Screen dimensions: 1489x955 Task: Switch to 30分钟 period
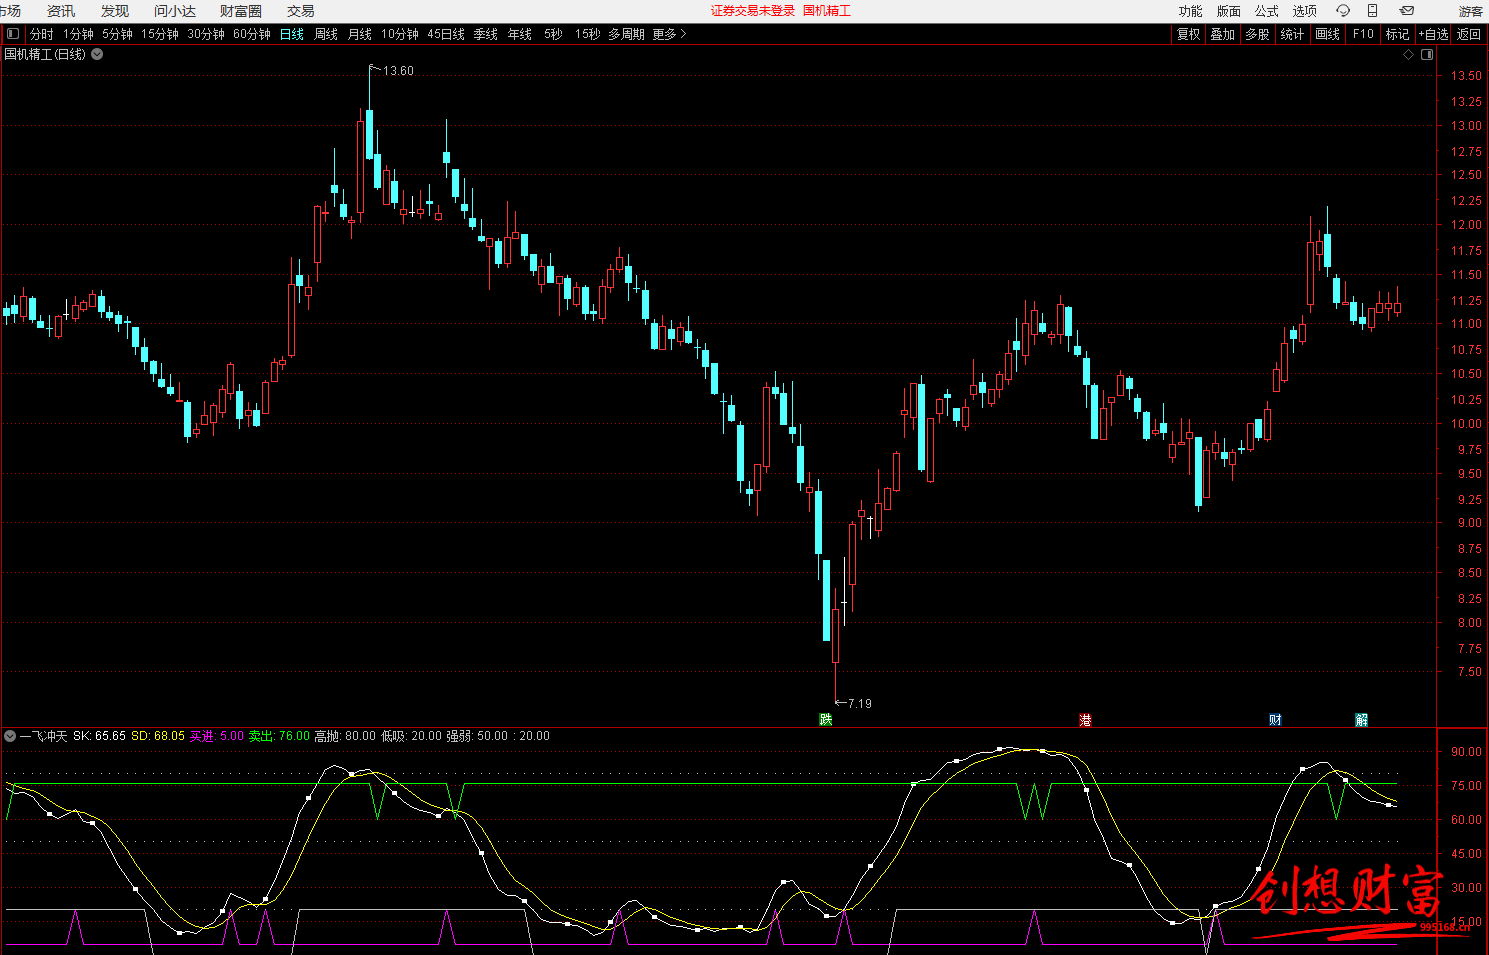[206, 34]
